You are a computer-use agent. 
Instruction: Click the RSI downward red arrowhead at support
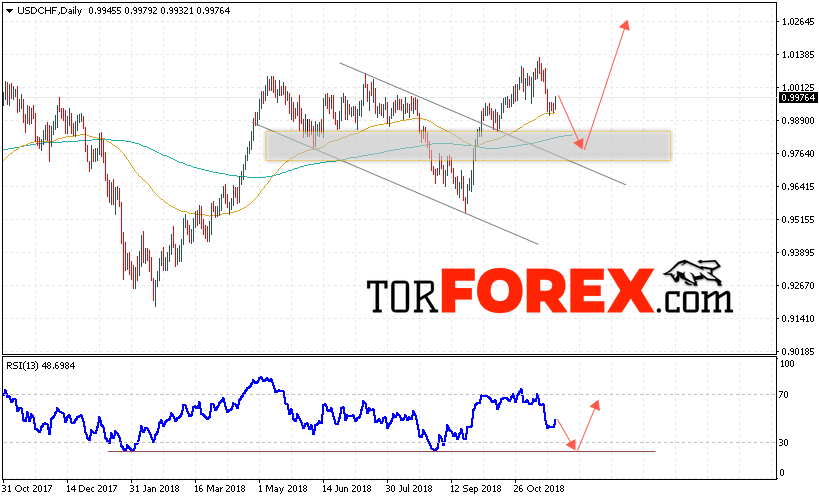coord(572,445)
